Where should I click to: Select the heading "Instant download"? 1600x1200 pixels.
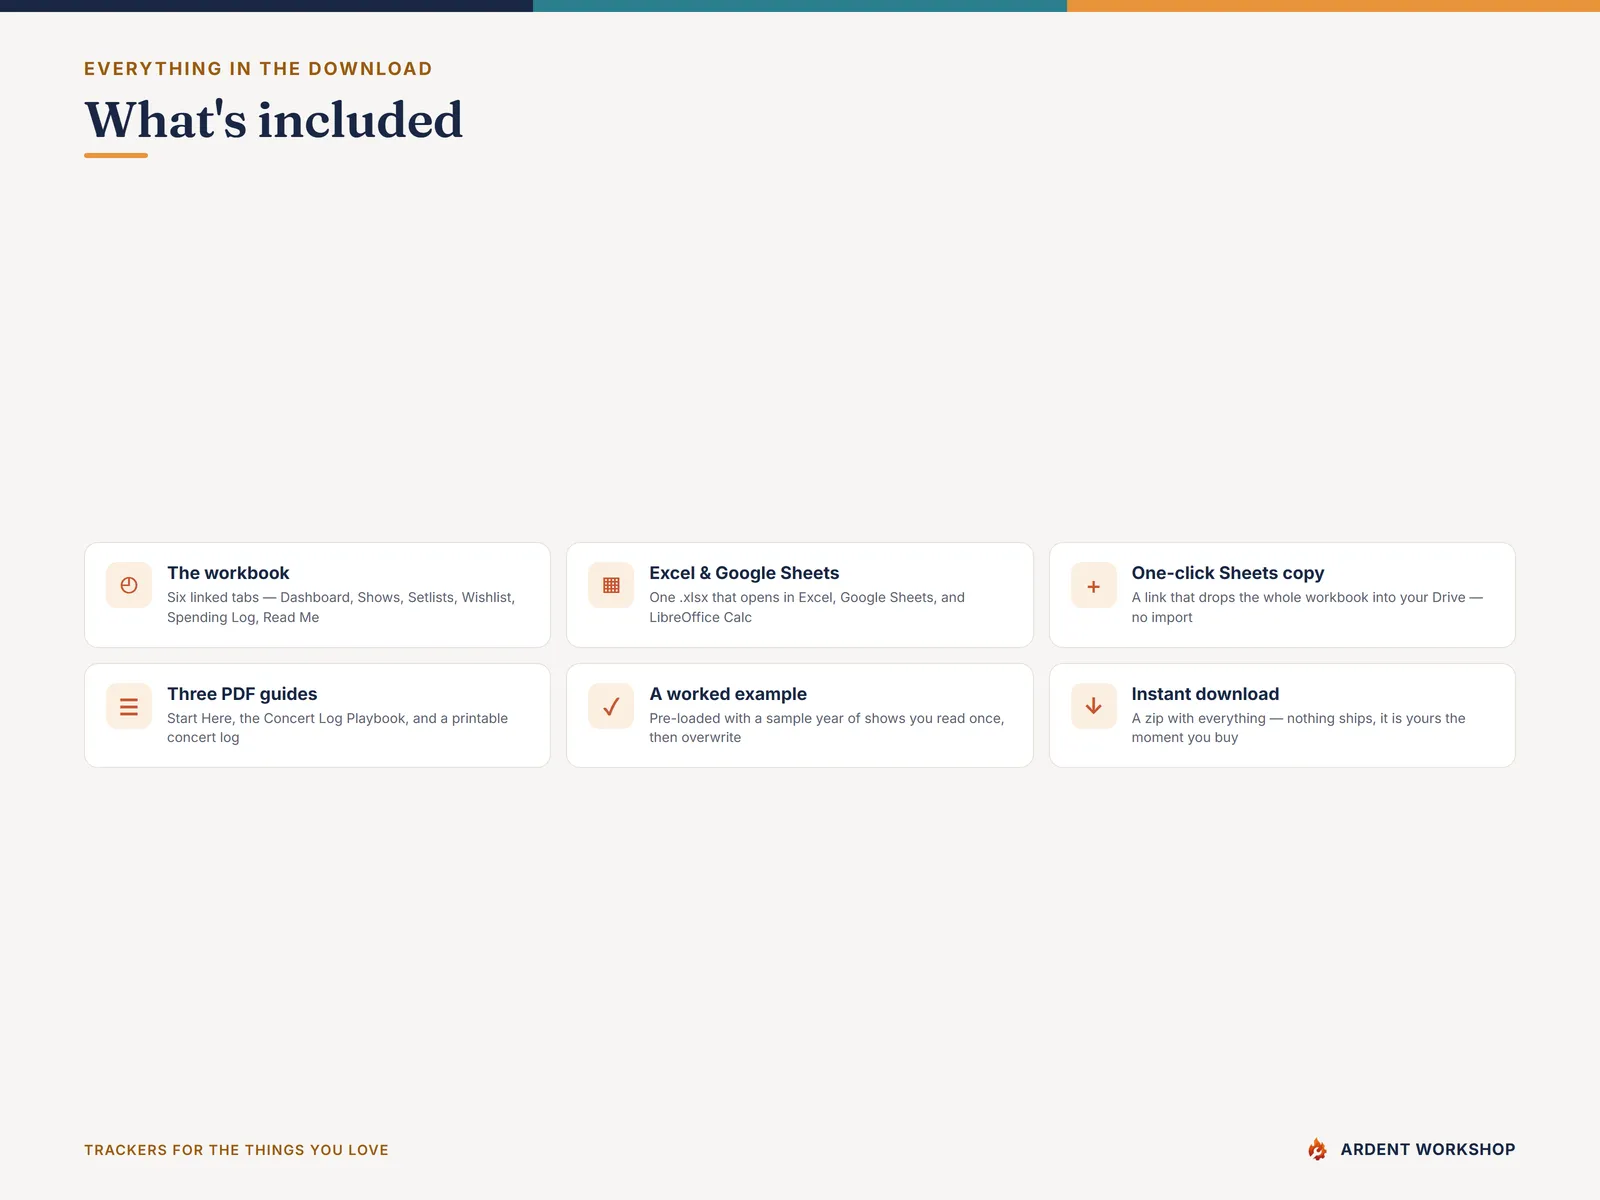coord(1205,694)
